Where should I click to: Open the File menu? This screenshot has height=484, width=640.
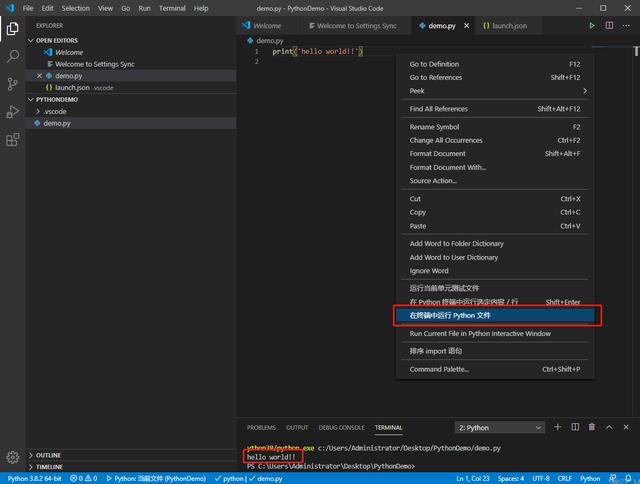[x=28, y=8]
